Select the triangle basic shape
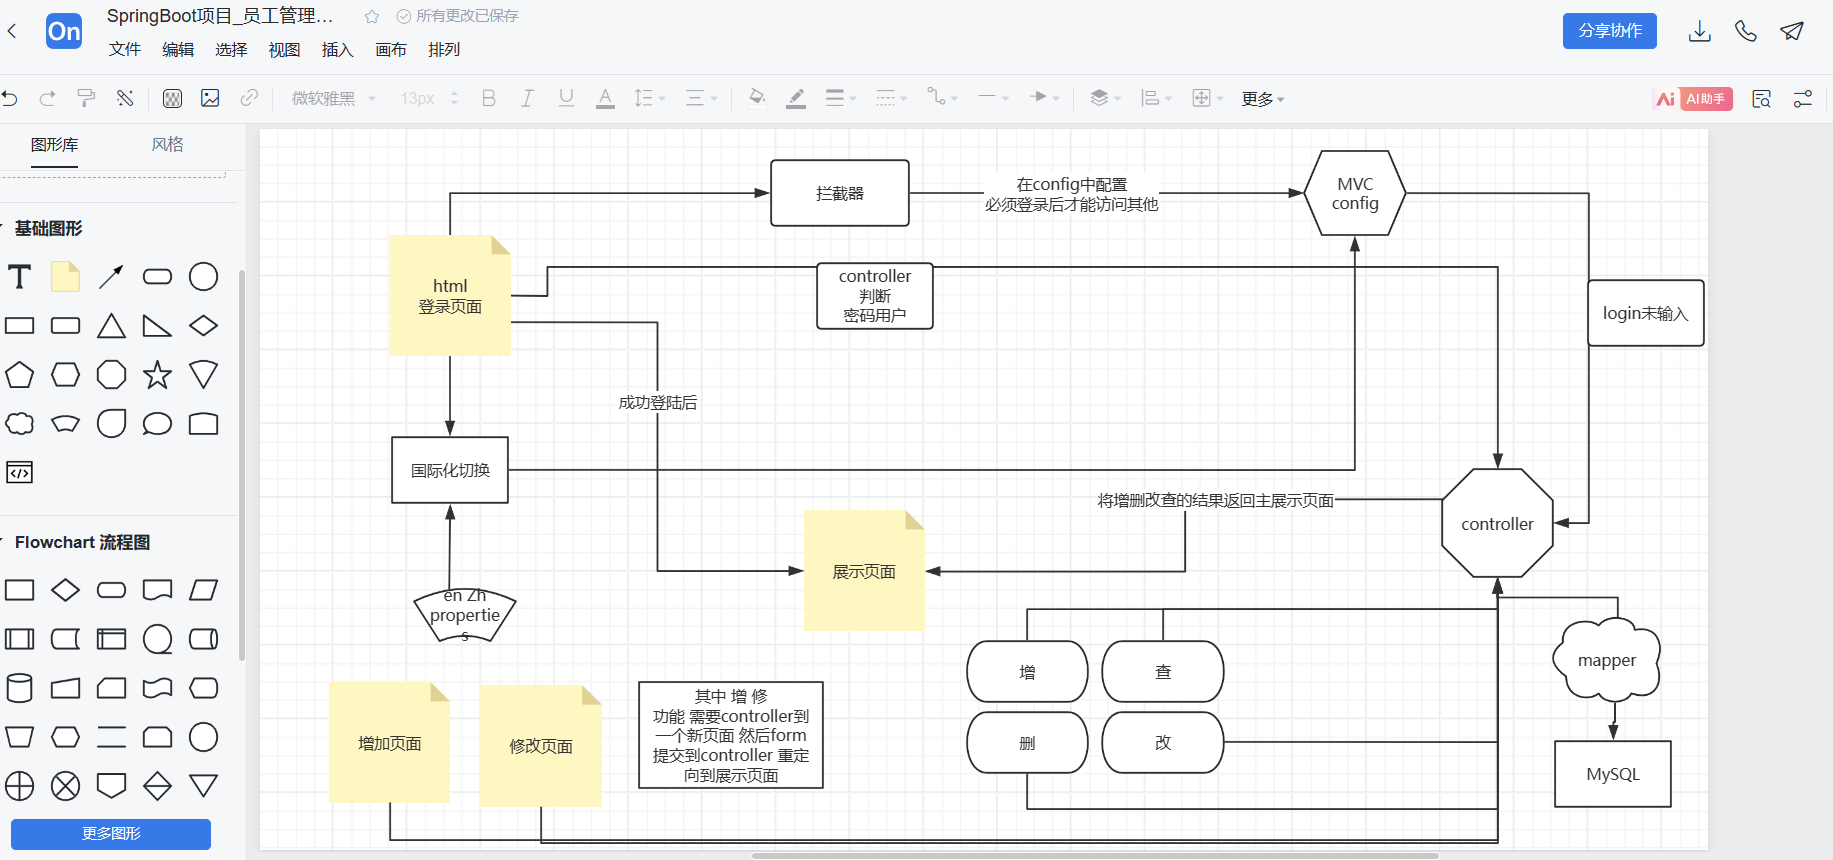This screenshot has height=860, width=1833. coord(111,326)
